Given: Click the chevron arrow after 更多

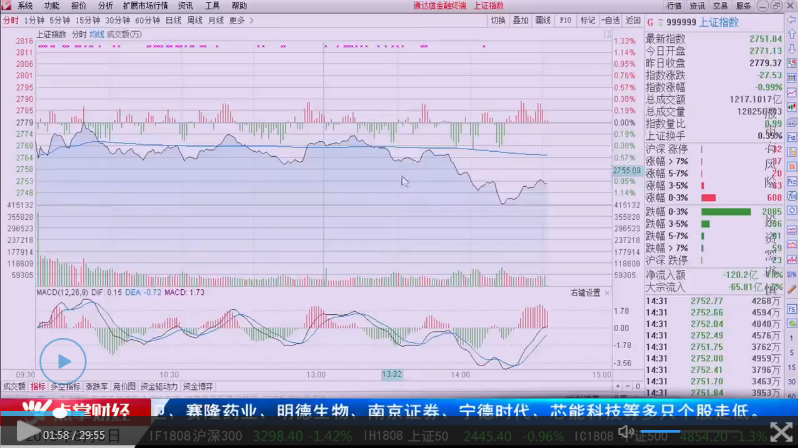Looking at the screenshot, I should coord(251,20).
